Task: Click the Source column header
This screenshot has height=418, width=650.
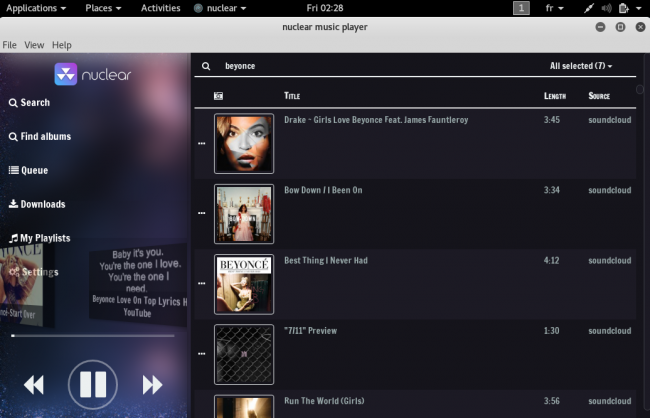Action: [x=599, y=96]
